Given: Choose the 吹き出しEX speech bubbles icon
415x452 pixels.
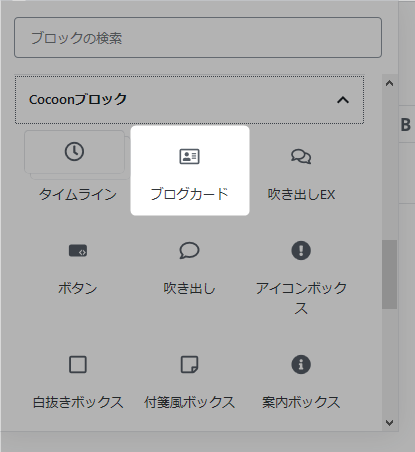Looking at the screenshot, I should [301, 156].
